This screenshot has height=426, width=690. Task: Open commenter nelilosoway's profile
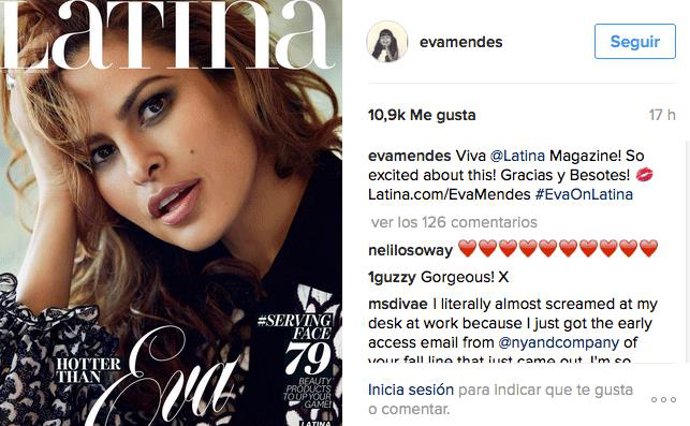pyautogui.click(x=410, y=250)
